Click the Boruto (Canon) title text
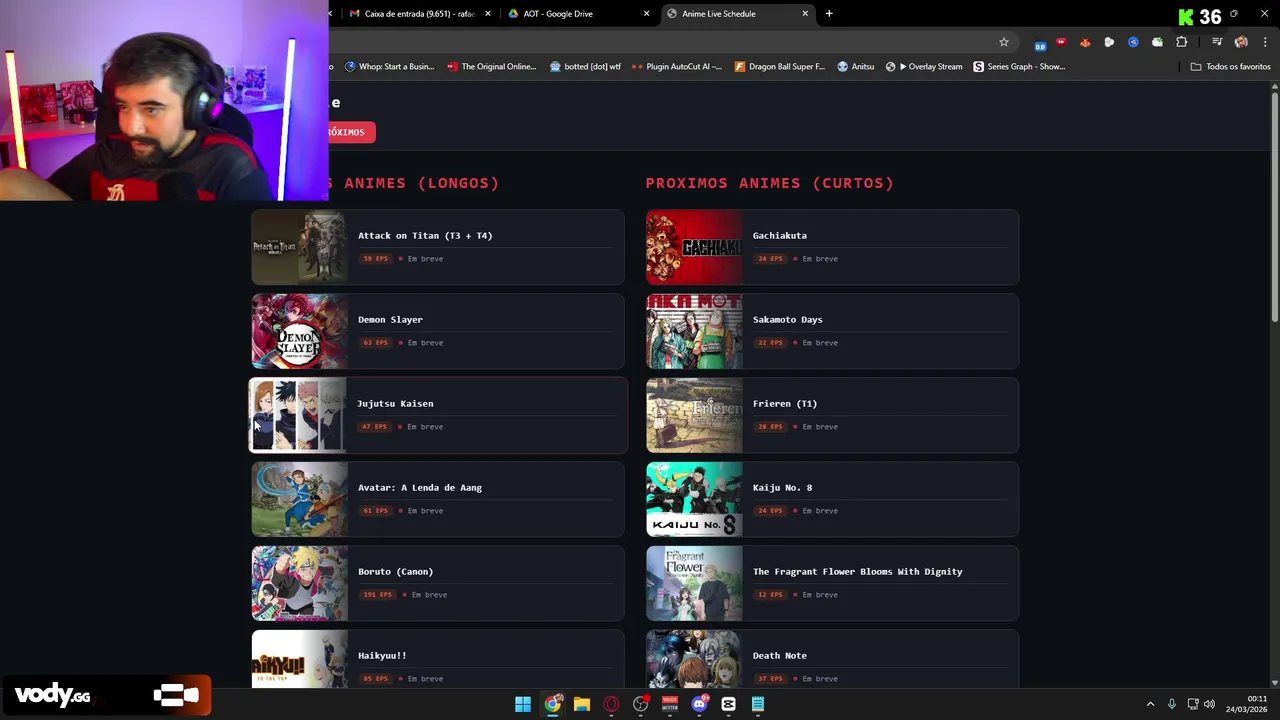 click(395, 571)
